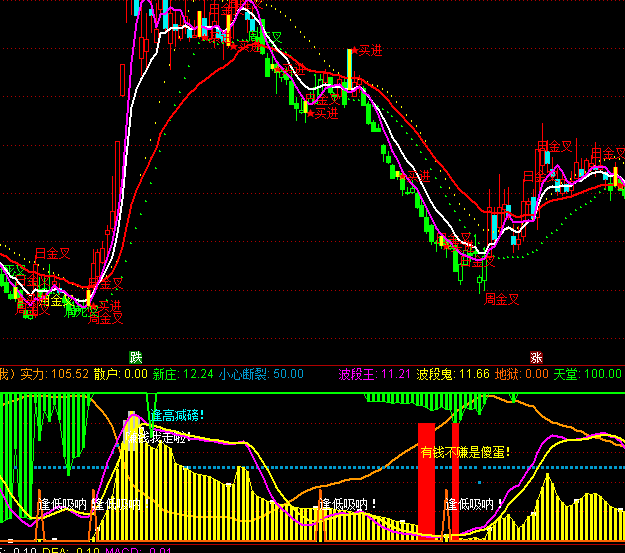Select the 天堂: 100.00 indicator label
This screenshot has width=625, height=553.
[x=587, y=374]
